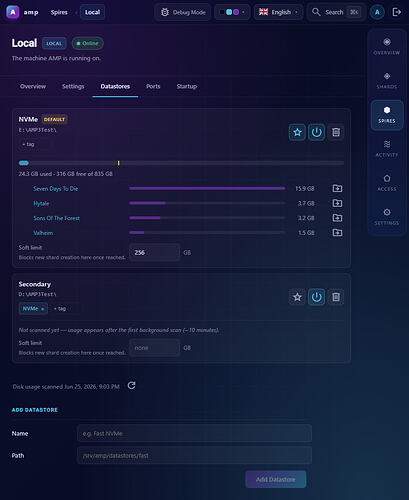Click the Seven Days To Die usage bar
Image resolution: width=409 pixels, height=500 pixels.
pos(207,188)
